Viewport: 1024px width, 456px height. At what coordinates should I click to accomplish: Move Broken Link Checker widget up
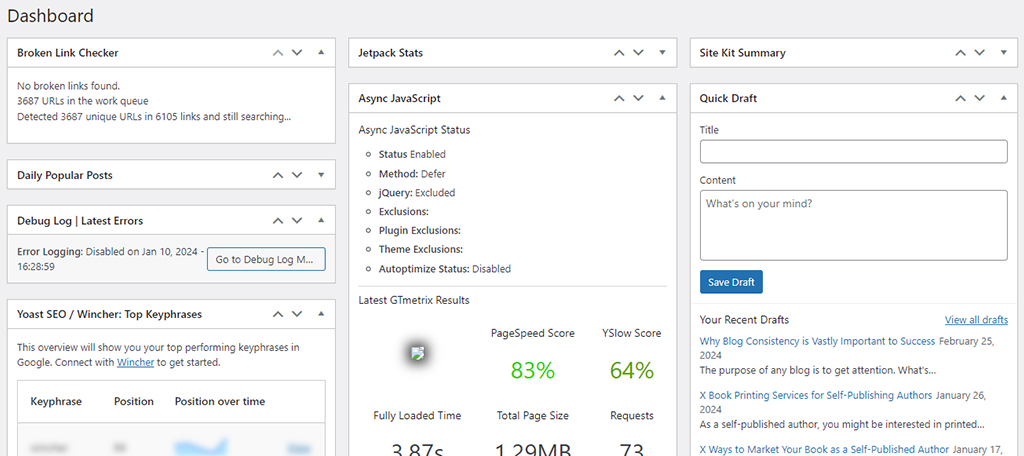(278, 53)
